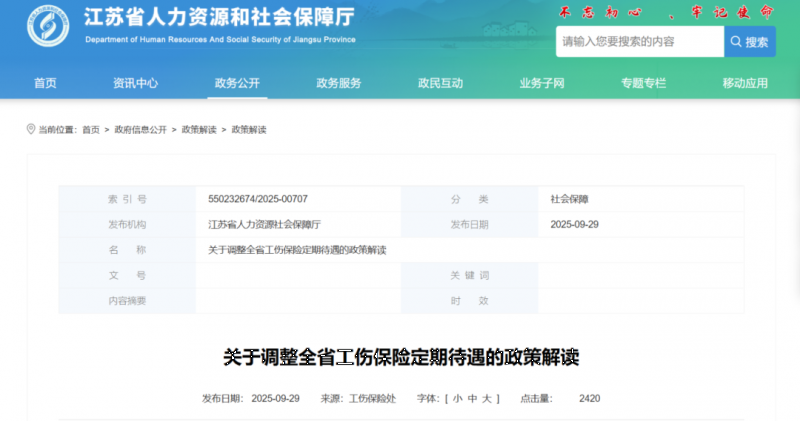Click the location pin icon in breadcrumb
Viewport: 800px width, 421px height.
tap(30, 130)
